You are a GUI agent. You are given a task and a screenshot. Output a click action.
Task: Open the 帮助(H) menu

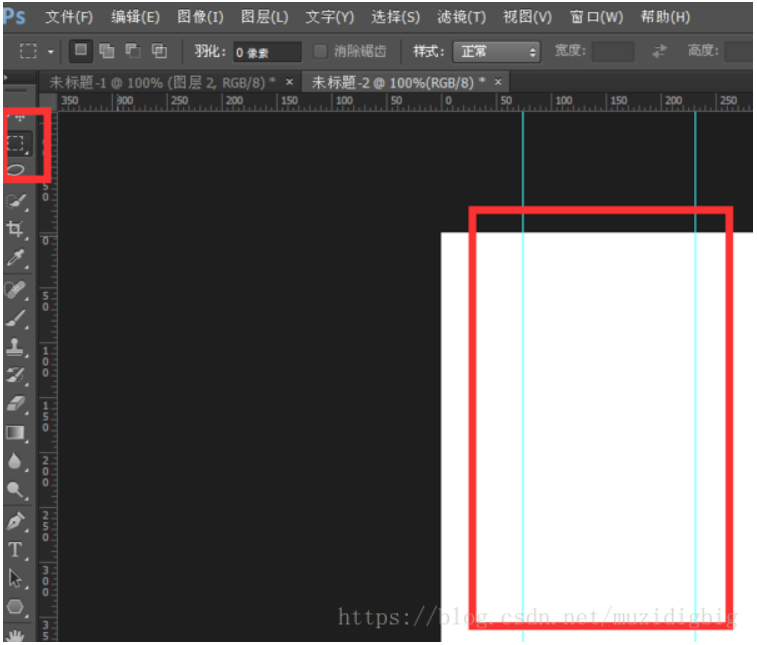click(665, 17)
